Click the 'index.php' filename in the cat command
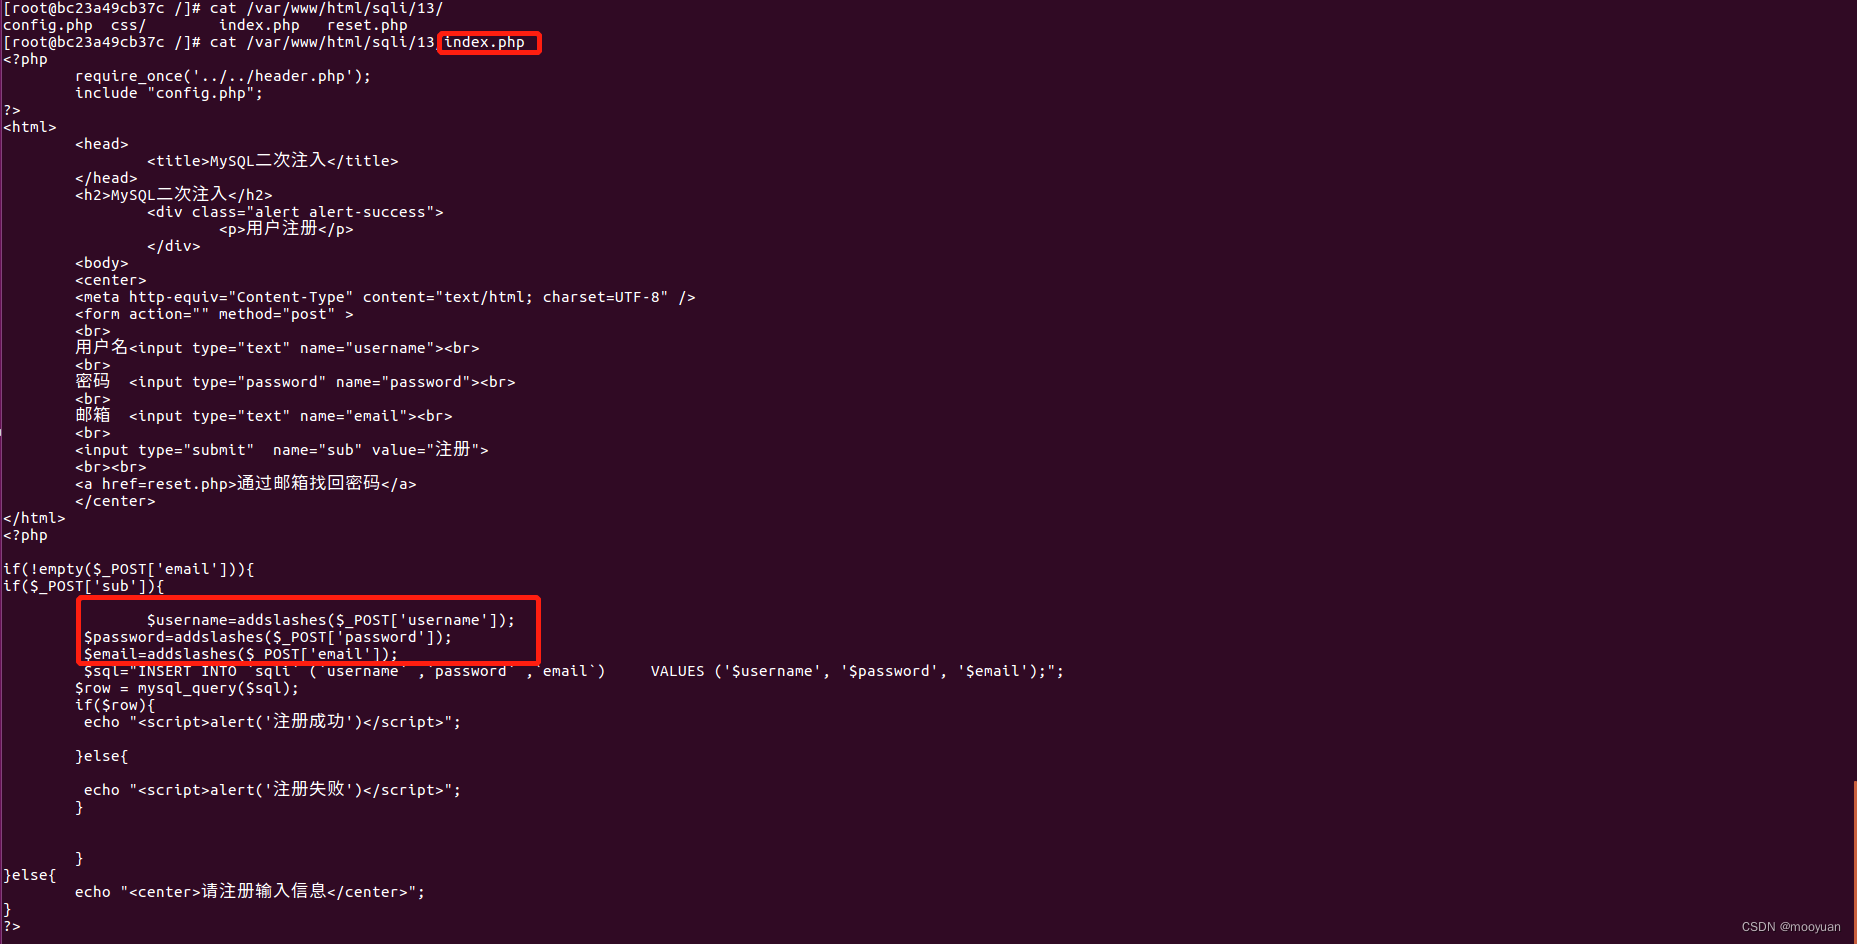This screenshot has height=944, width=1857. (x=484, y=42)
